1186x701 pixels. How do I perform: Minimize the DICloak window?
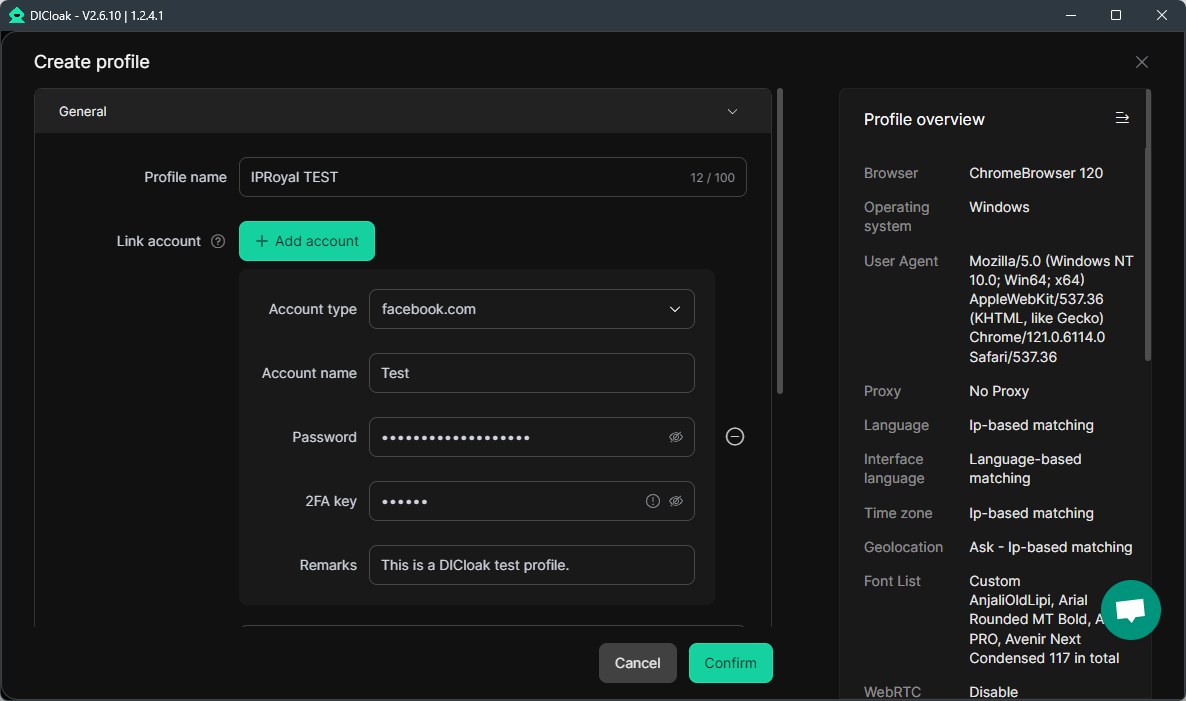tap(1070, 15)
